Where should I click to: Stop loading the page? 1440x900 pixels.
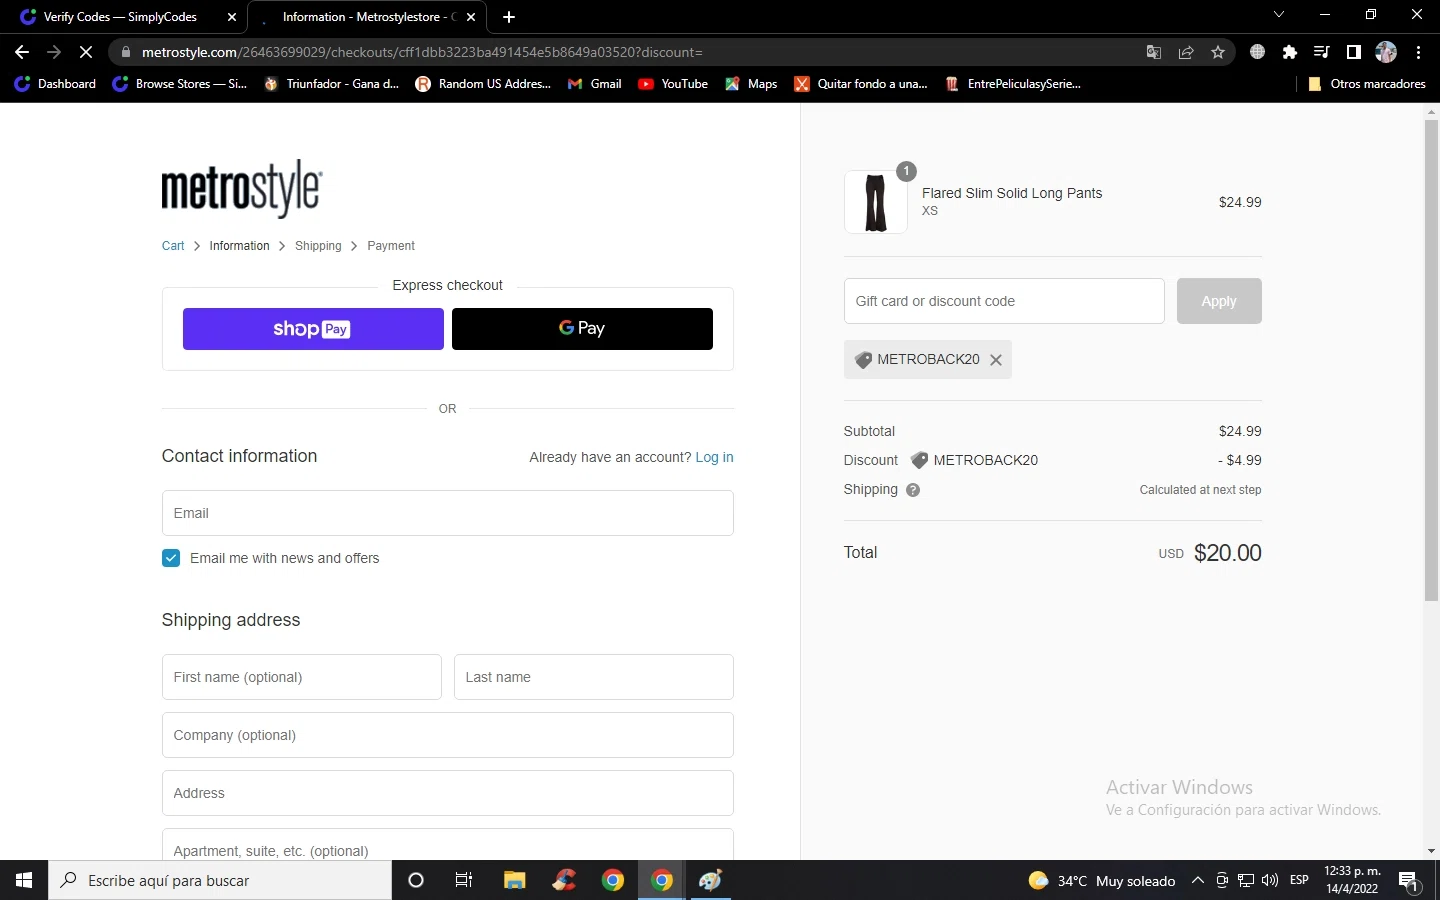pyautogui.click(x=86, y=52)
